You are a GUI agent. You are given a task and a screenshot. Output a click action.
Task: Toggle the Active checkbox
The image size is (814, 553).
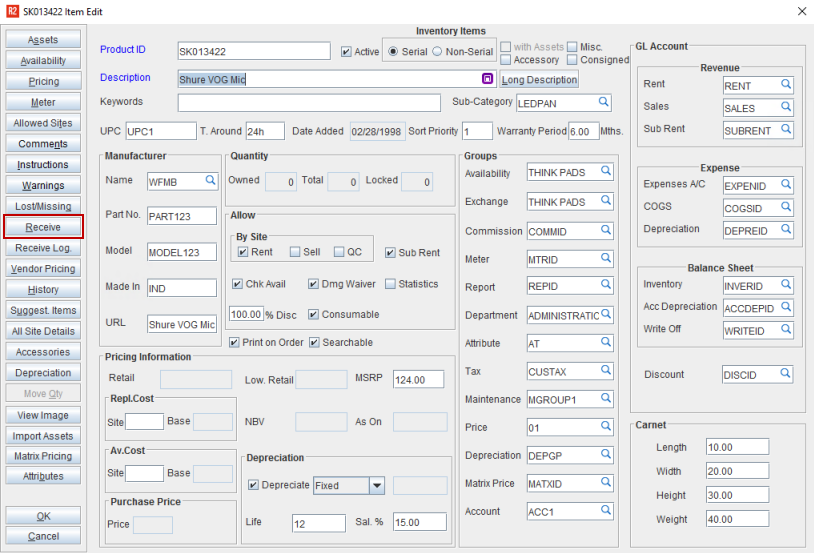(x=346, y=52)
